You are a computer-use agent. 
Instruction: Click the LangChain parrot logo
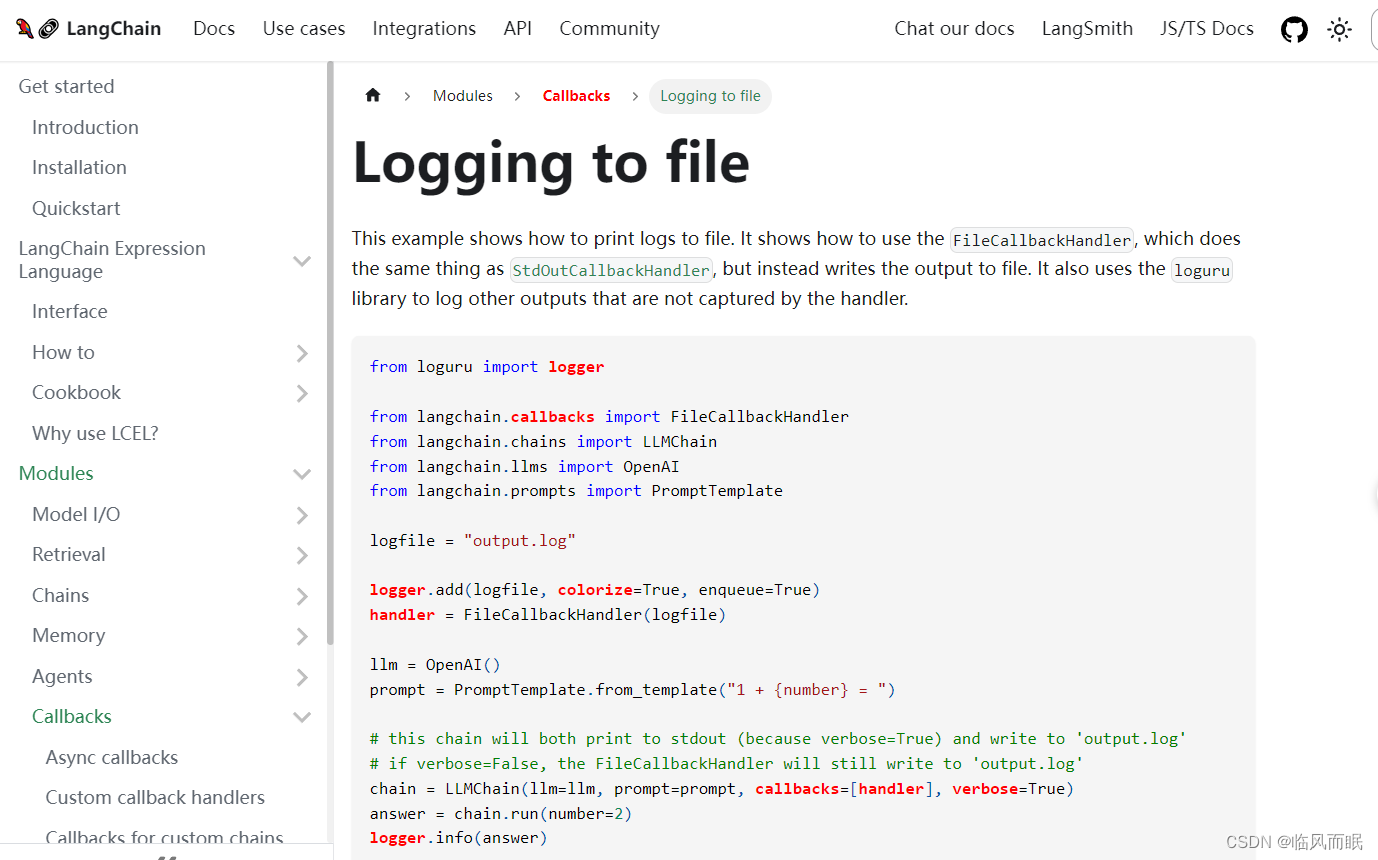[38, 29]
